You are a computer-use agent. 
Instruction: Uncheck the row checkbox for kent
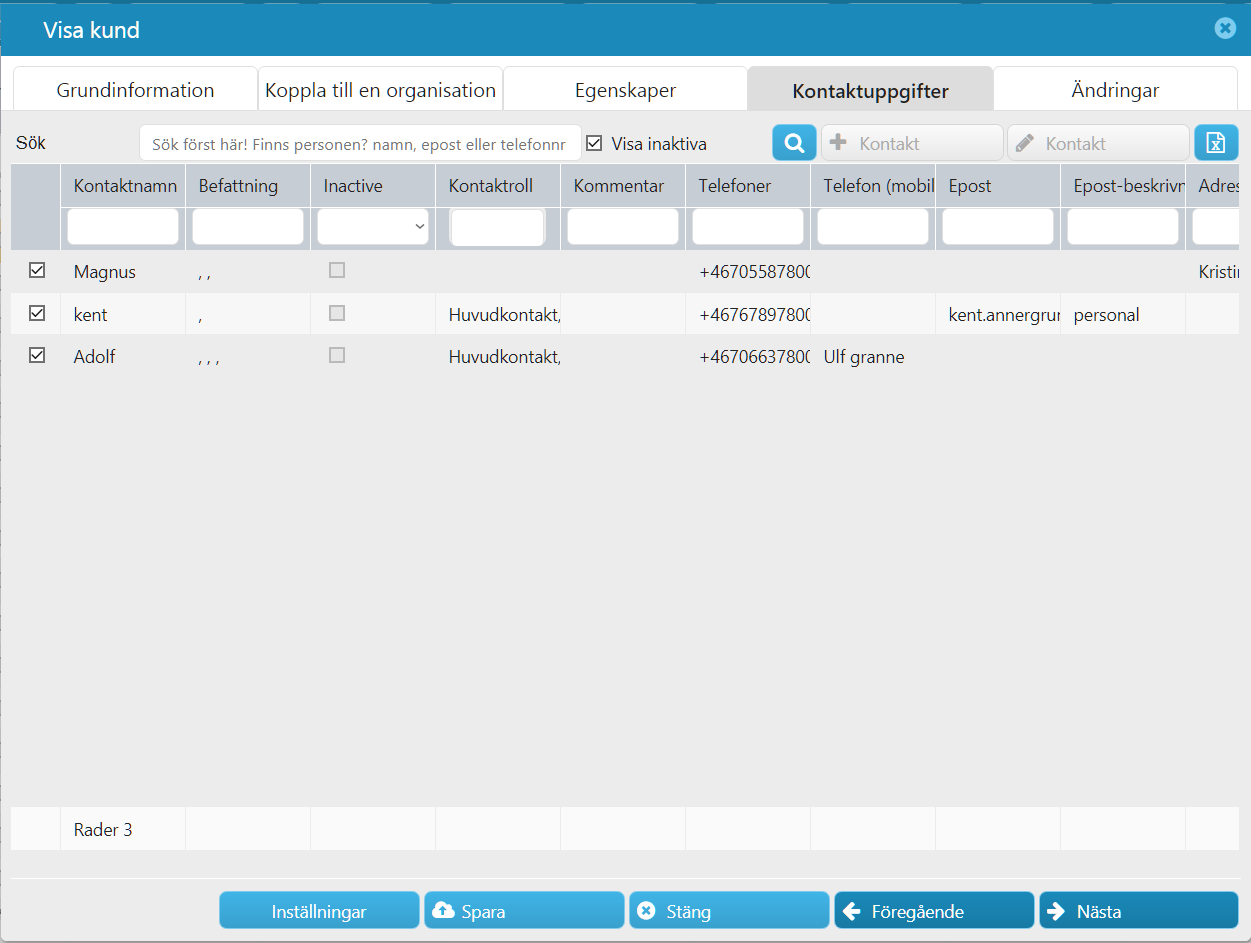(x=37, y=313)
